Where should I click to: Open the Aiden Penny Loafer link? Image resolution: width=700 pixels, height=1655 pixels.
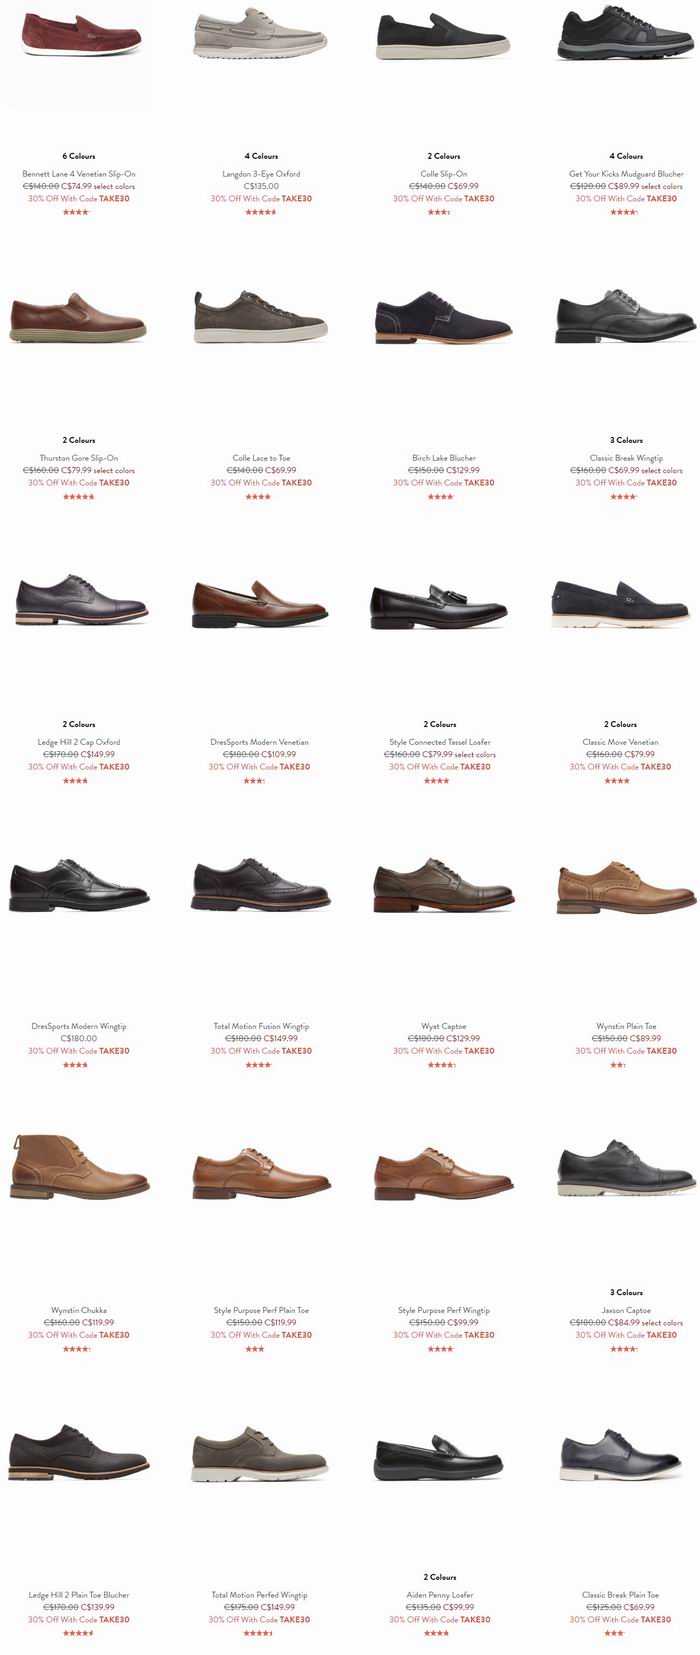click(440, 1595)
